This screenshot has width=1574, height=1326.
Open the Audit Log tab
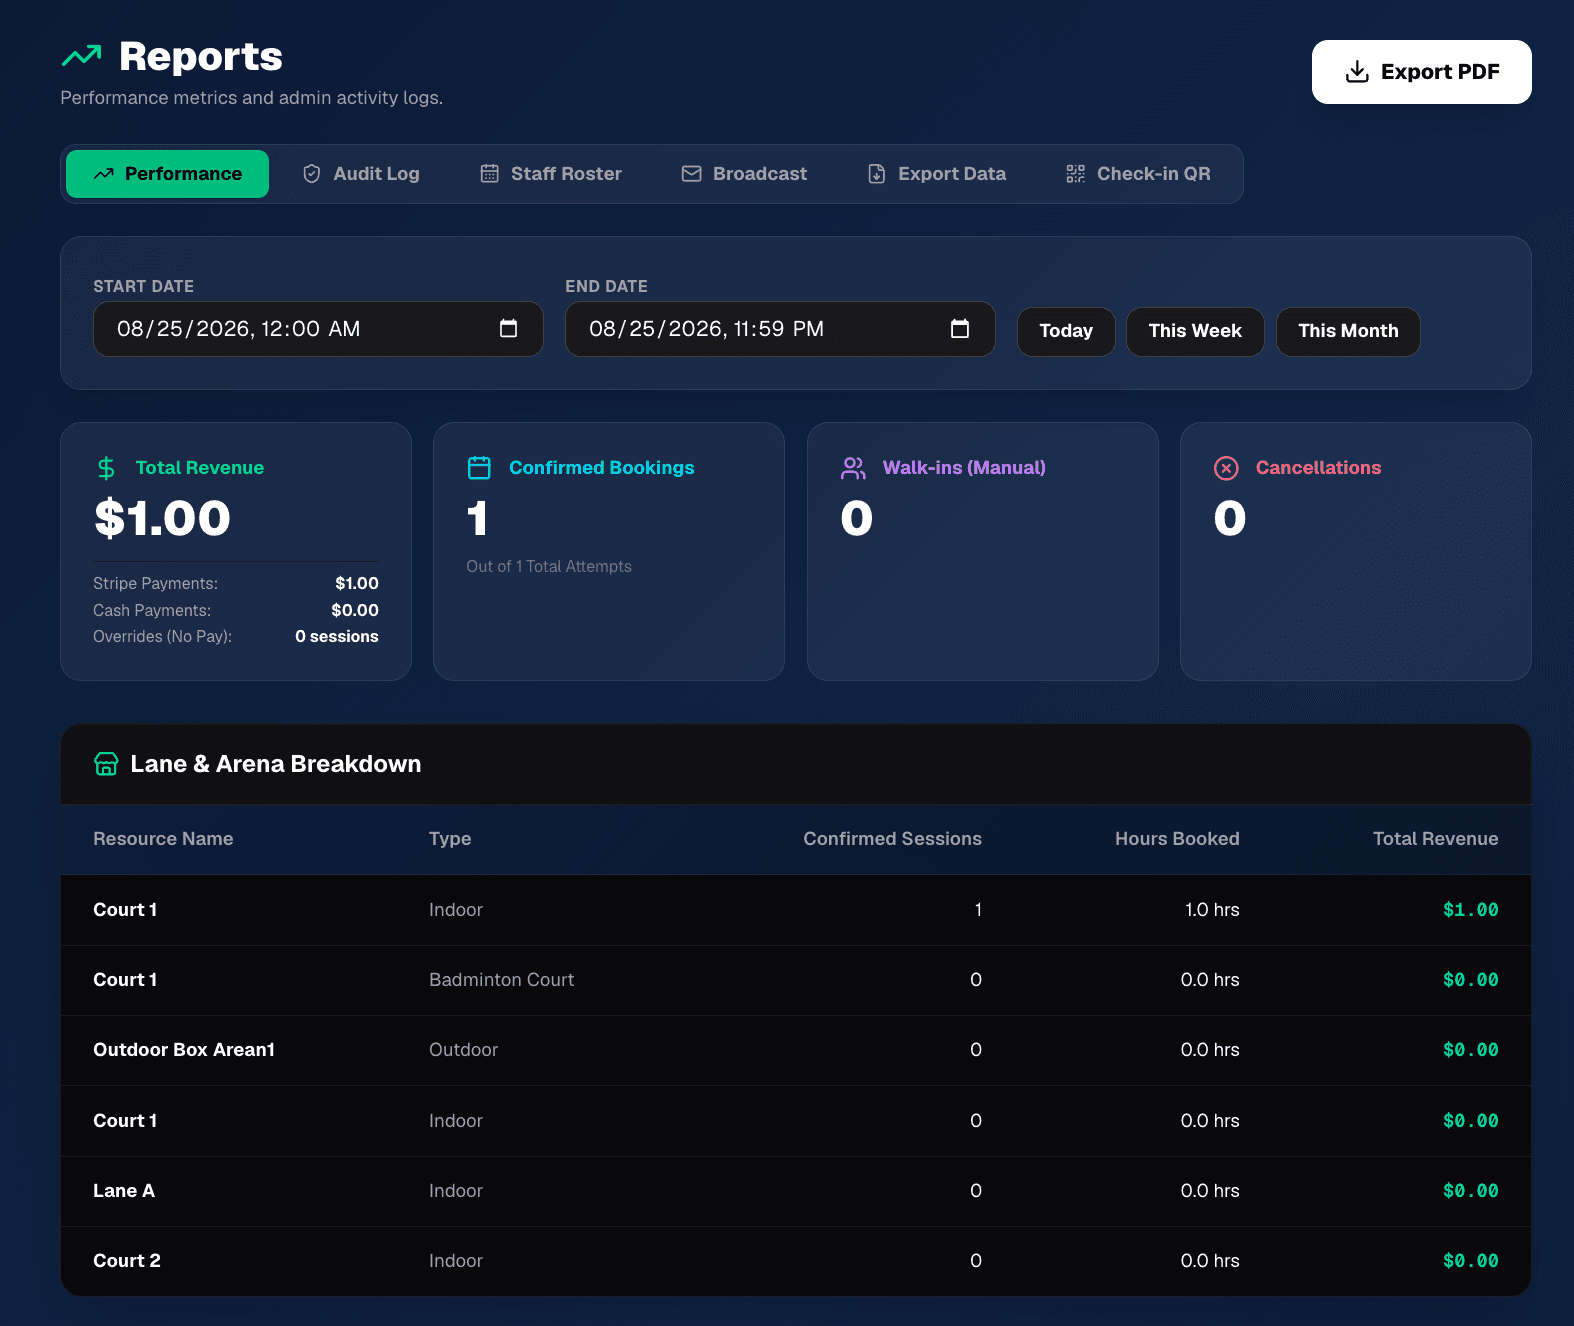click(361, 174)
